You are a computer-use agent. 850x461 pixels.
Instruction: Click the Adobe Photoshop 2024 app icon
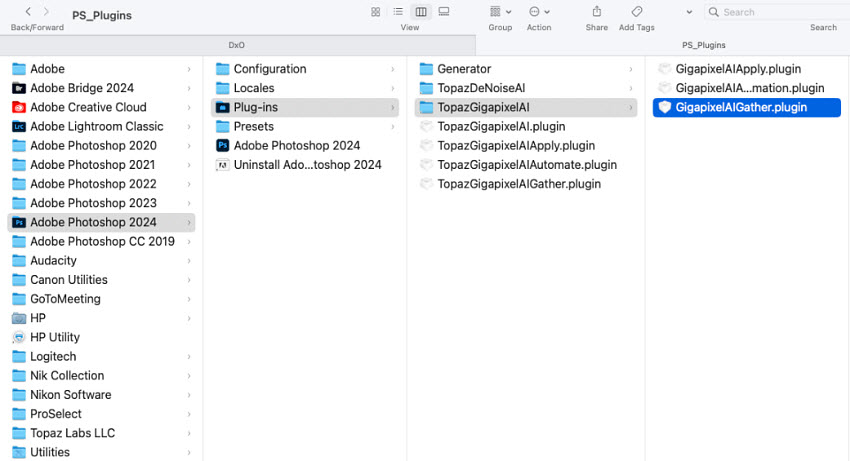pyautogui.click(x=222, y=145)
